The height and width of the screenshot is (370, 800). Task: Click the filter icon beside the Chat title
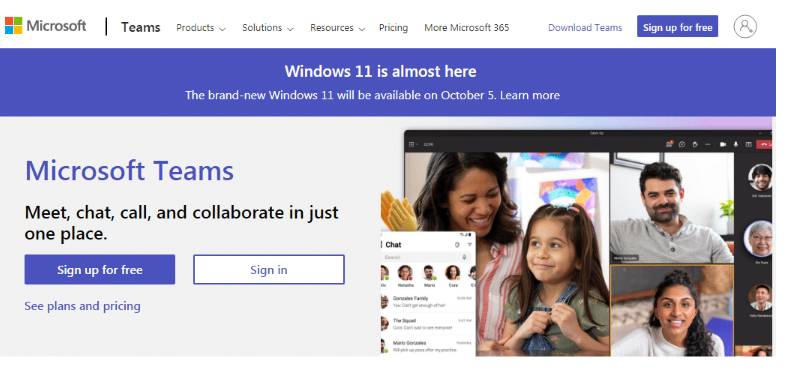click(x=470, y=244)
